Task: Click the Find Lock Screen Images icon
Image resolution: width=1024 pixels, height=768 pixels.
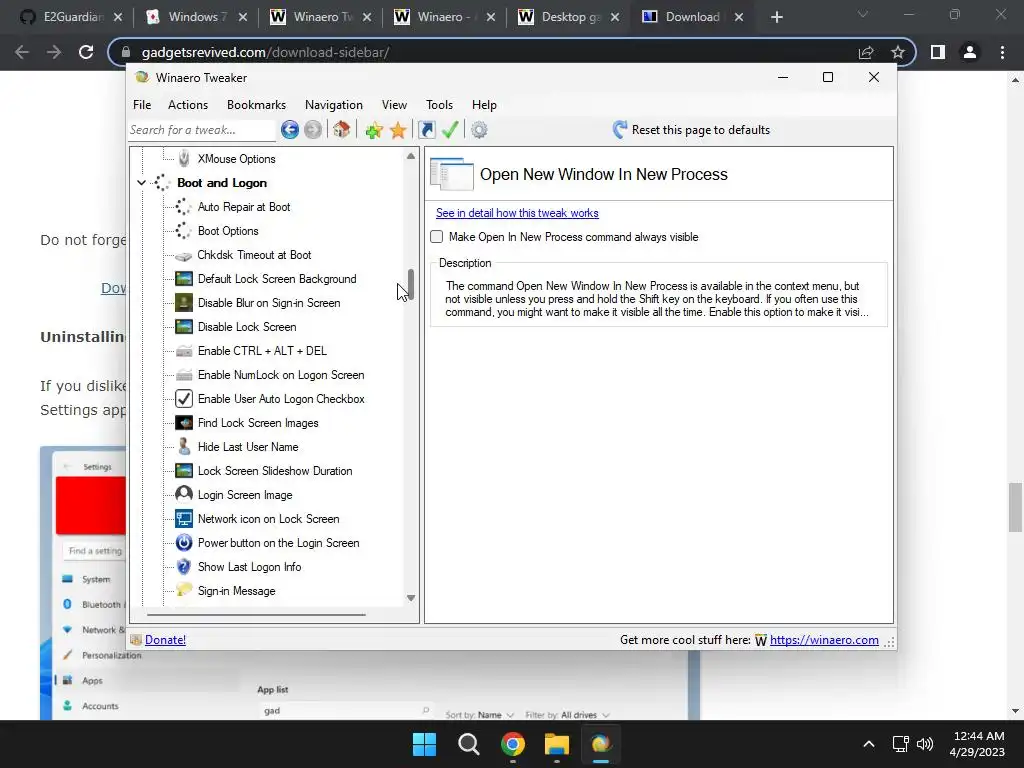Action: tap(184, 423)
